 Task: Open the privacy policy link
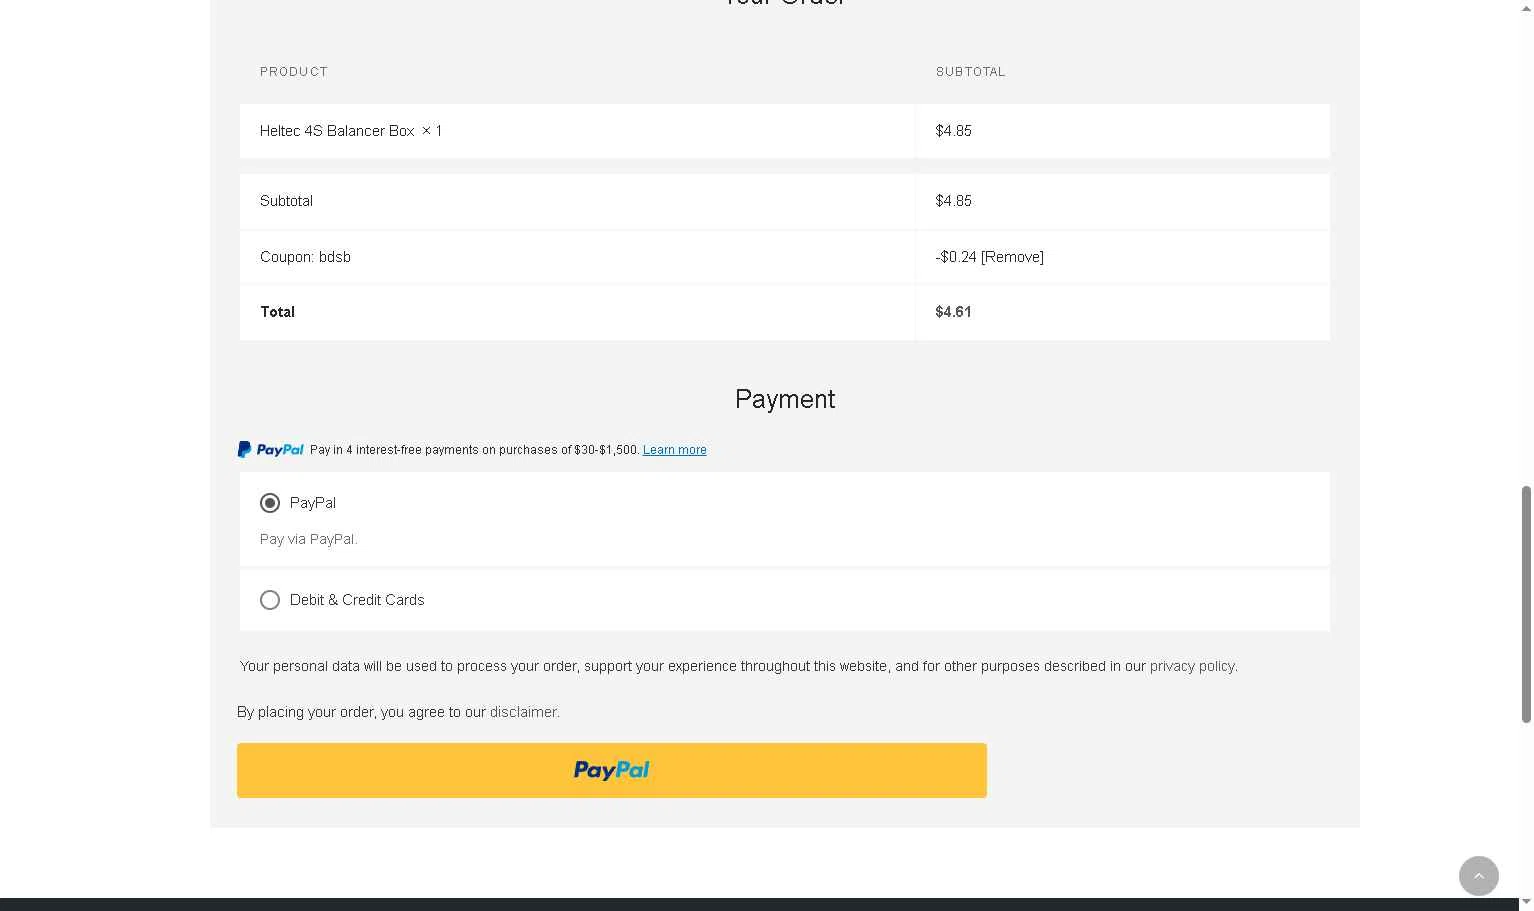(x=1192, y=666)
